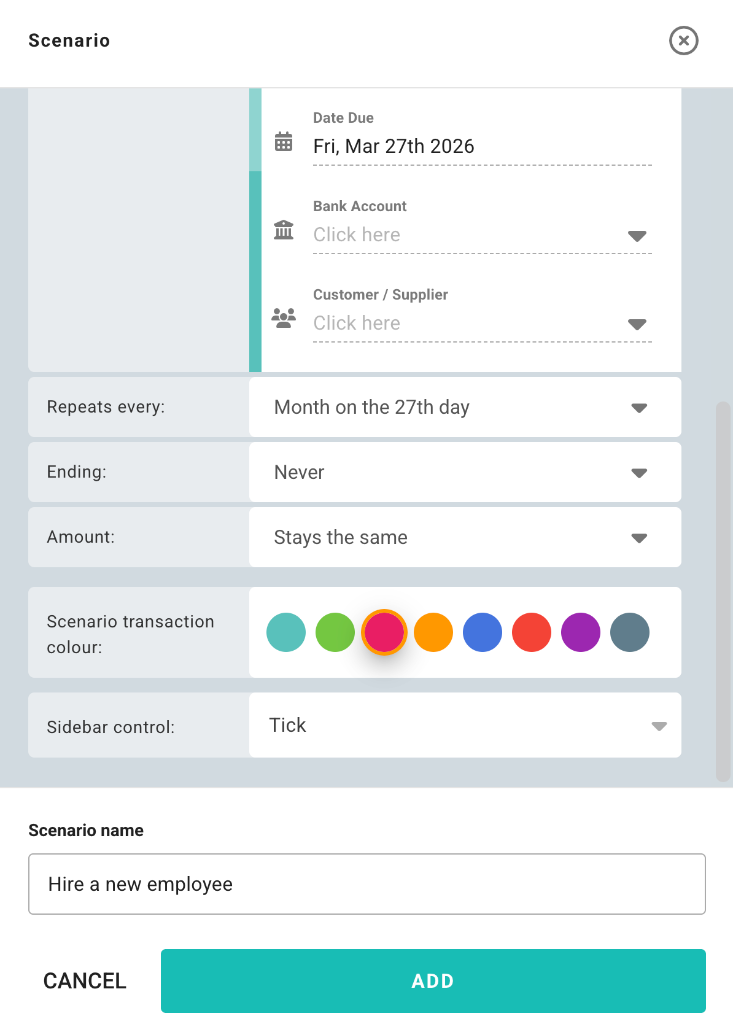733x1024 pixels.
Task: Change the Ending option from Never
Action: (x=464, y=472)
